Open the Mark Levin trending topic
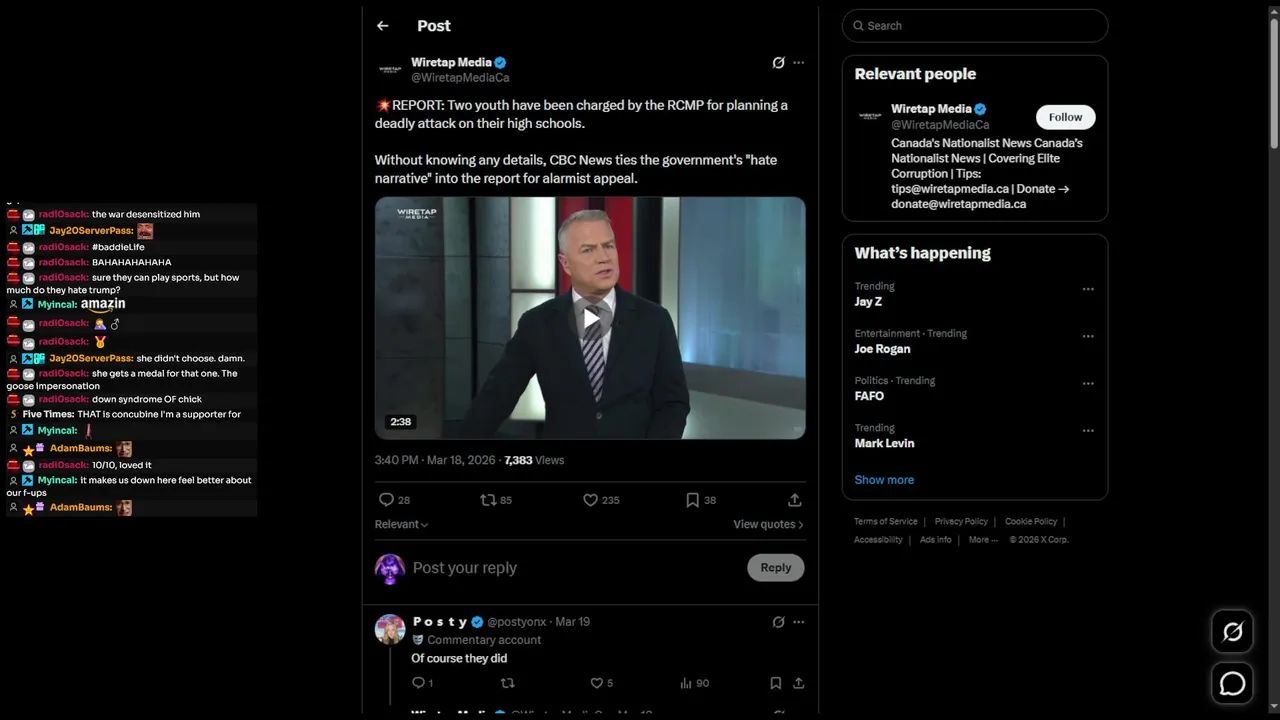The width and height of the screenshot is (1280, 720). tap(884, 443)
